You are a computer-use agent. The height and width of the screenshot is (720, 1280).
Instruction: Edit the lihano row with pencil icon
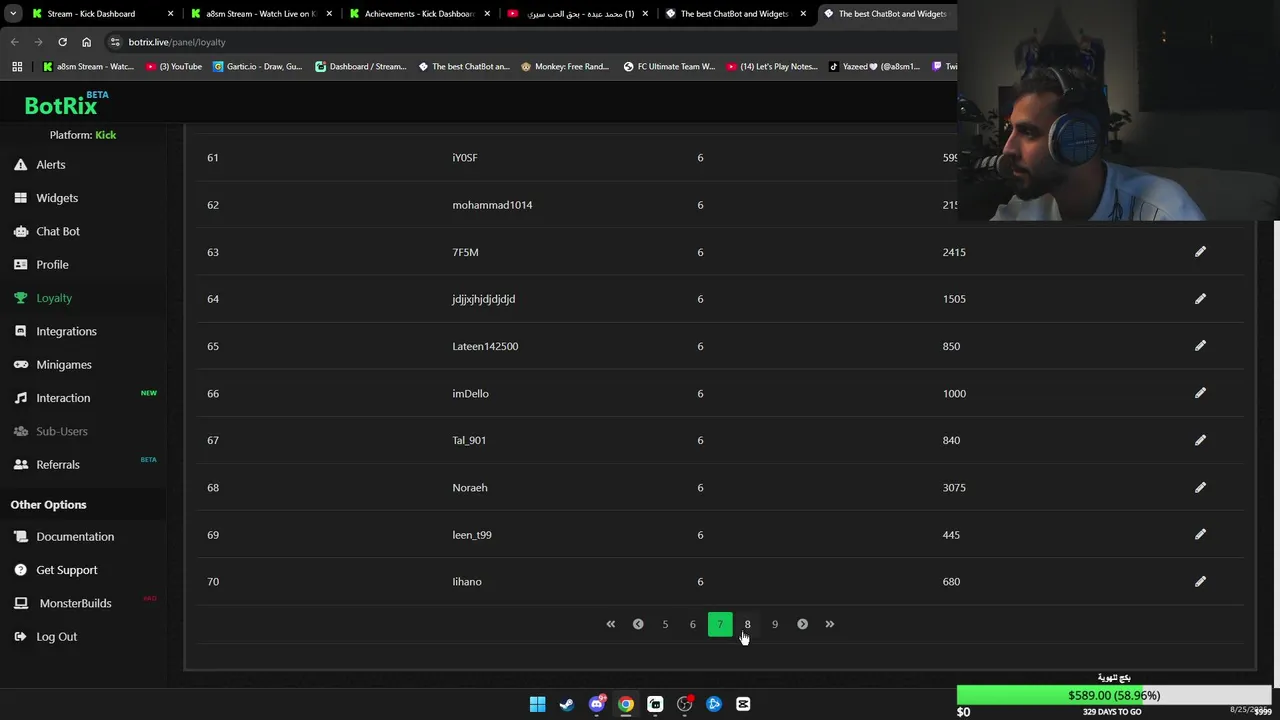pyautogui.click(x=1200, y=581)
